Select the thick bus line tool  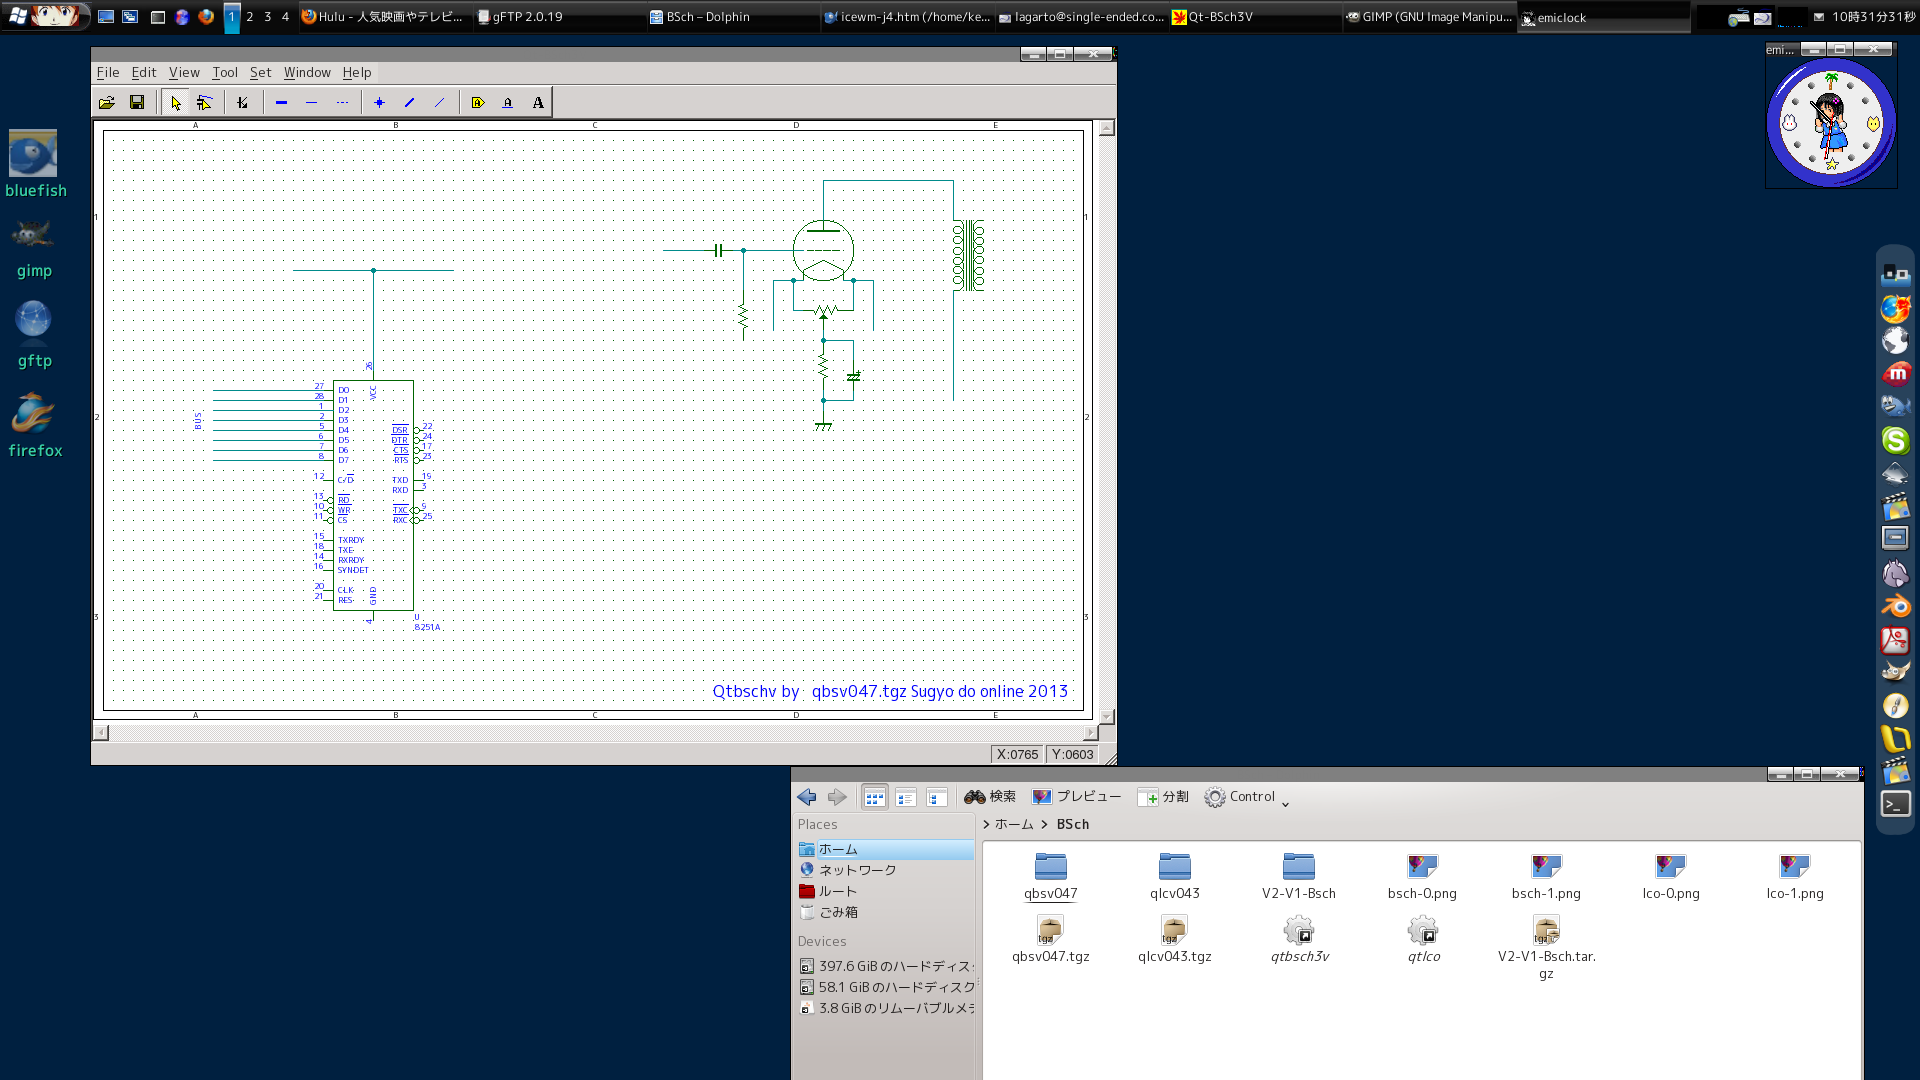pos(281,102)
